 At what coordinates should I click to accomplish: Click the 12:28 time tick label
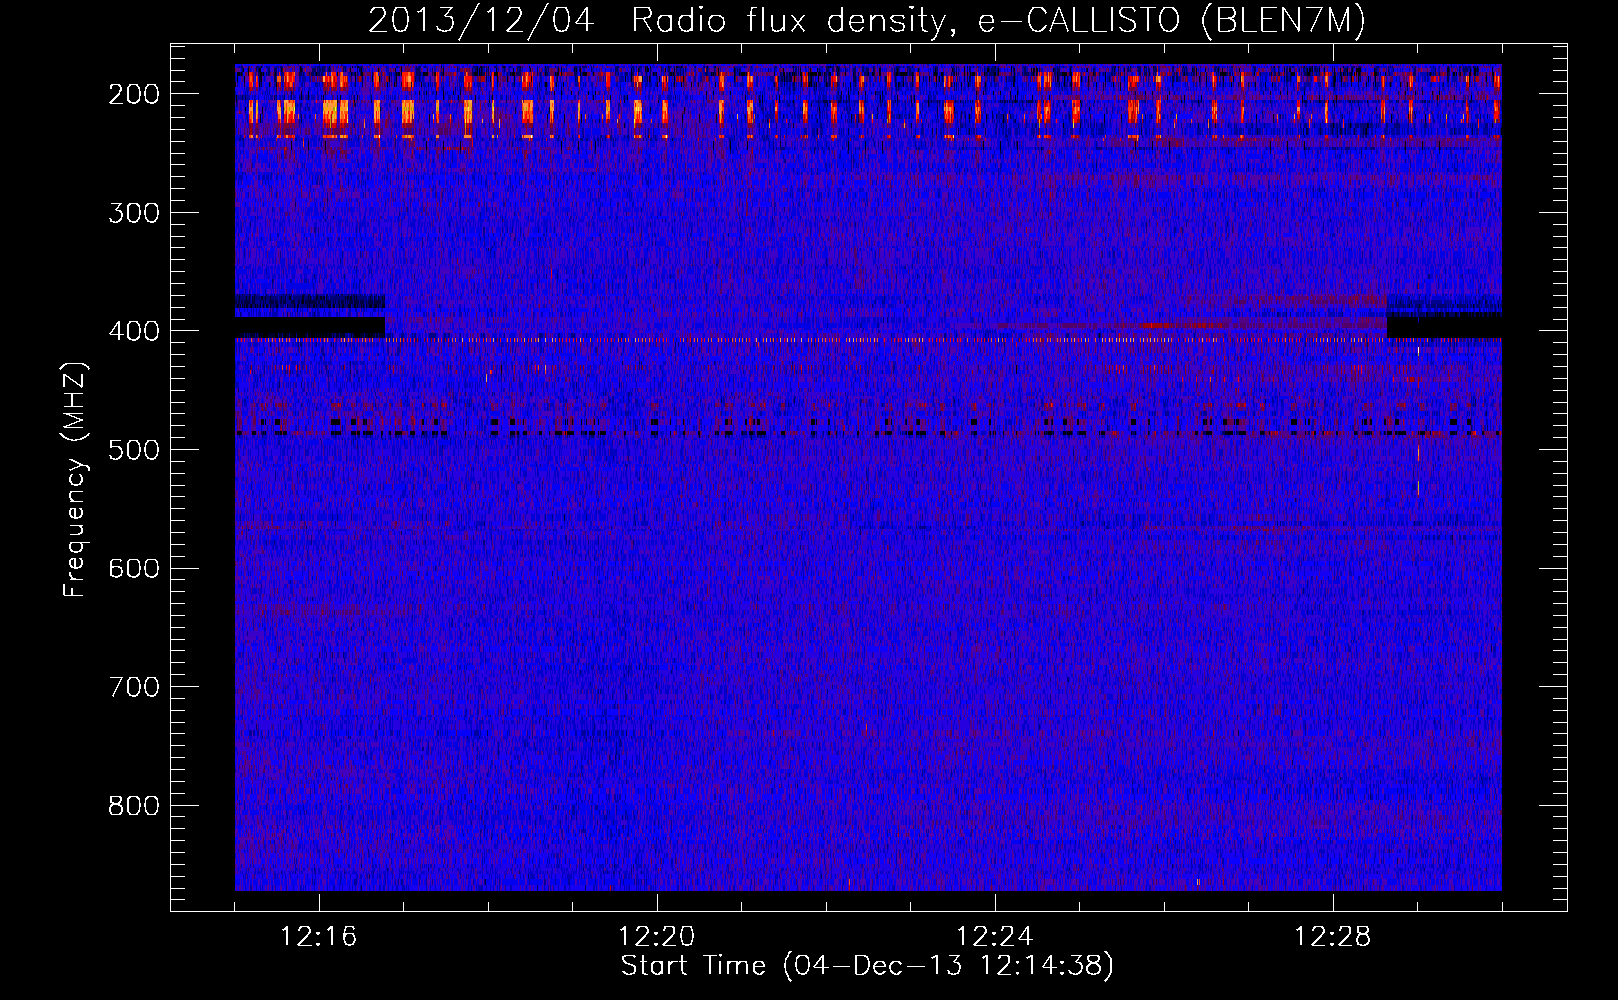(x=1333, y=937)
